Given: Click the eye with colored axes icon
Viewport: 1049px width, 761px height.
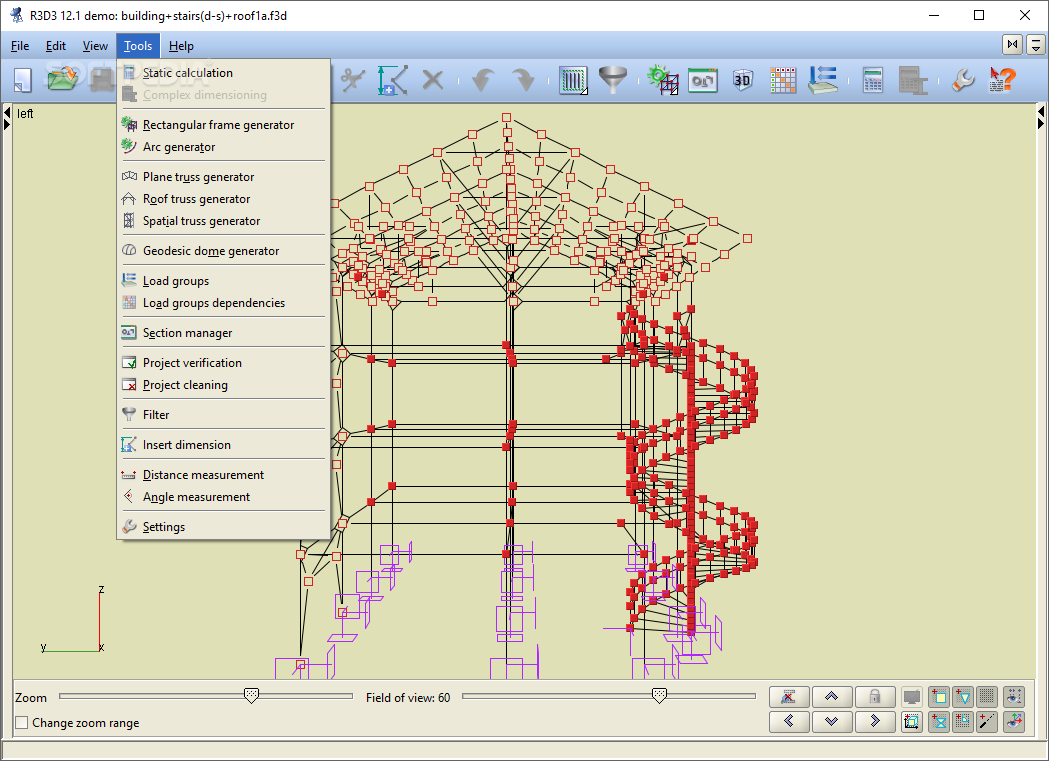Looking at the screenshot, I should click(x=1014, y=722).
